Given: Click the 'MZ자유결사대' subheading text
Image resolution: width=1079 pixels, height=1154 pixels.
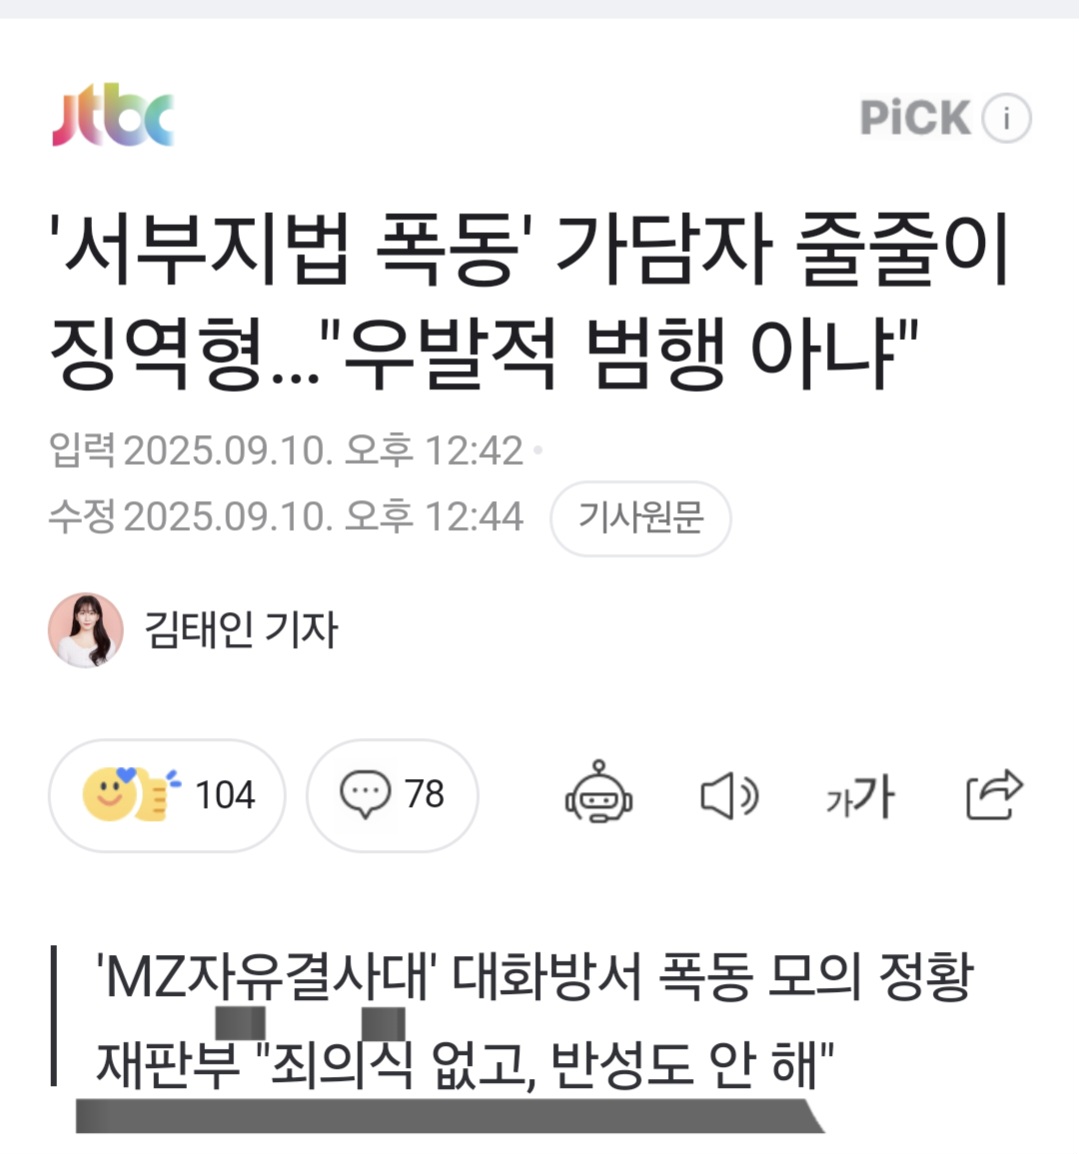Looking at the screenshot, I should click(535, 977).
